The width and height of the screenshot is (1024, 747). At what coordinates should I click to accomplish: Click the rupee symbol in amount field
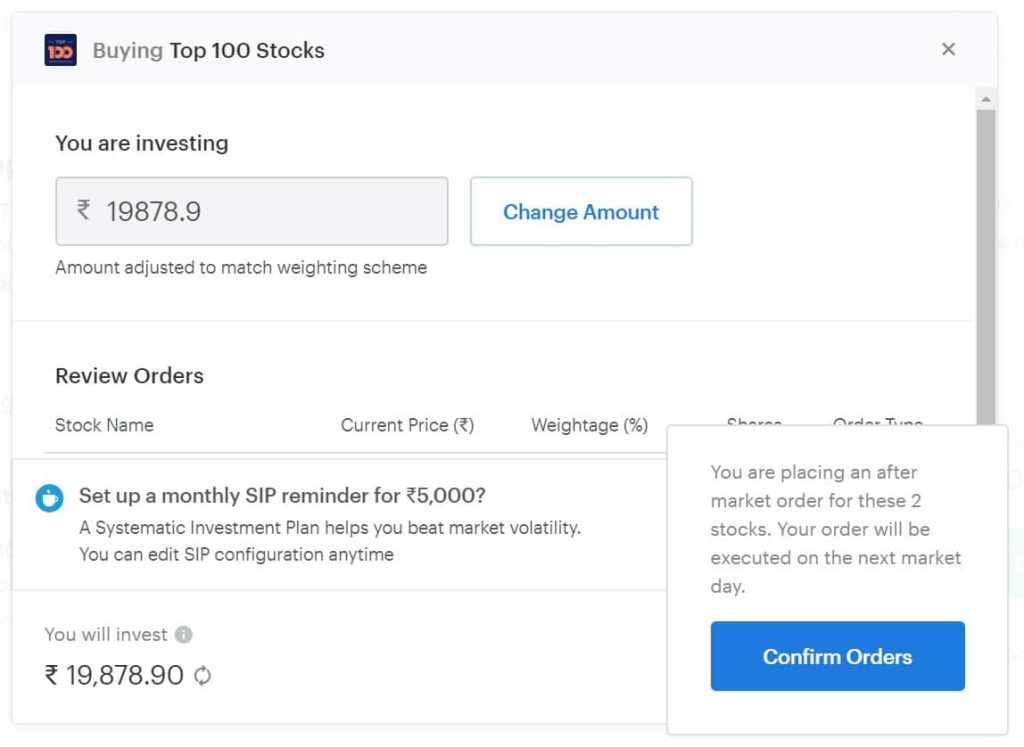coord(84,210)
